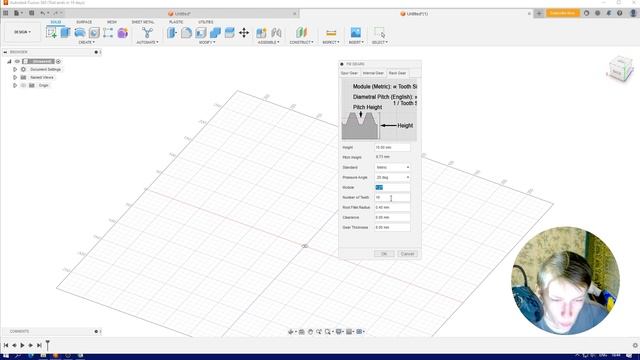Click the Joint tool icon

click(276, 33)
